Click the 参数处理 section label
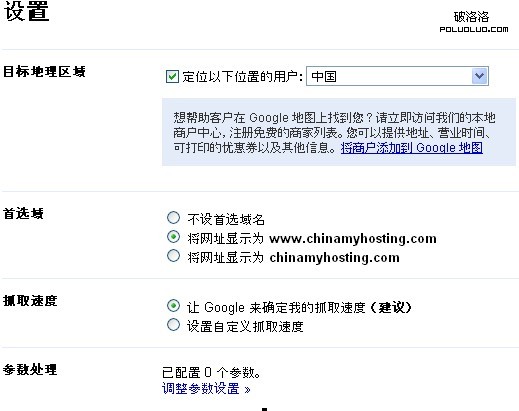The width and height of the screenshot is (519, 411). pos(30,369)
